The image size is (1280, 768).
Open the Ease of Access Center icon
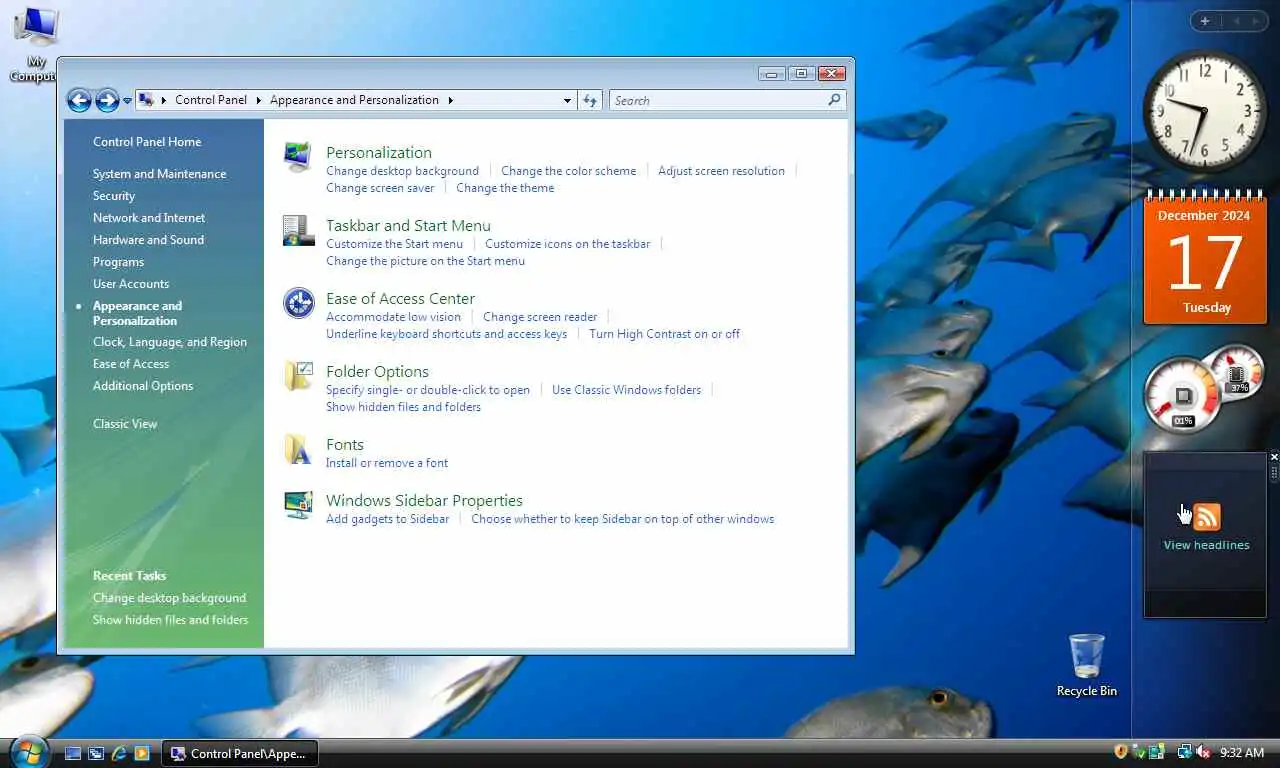298,303
